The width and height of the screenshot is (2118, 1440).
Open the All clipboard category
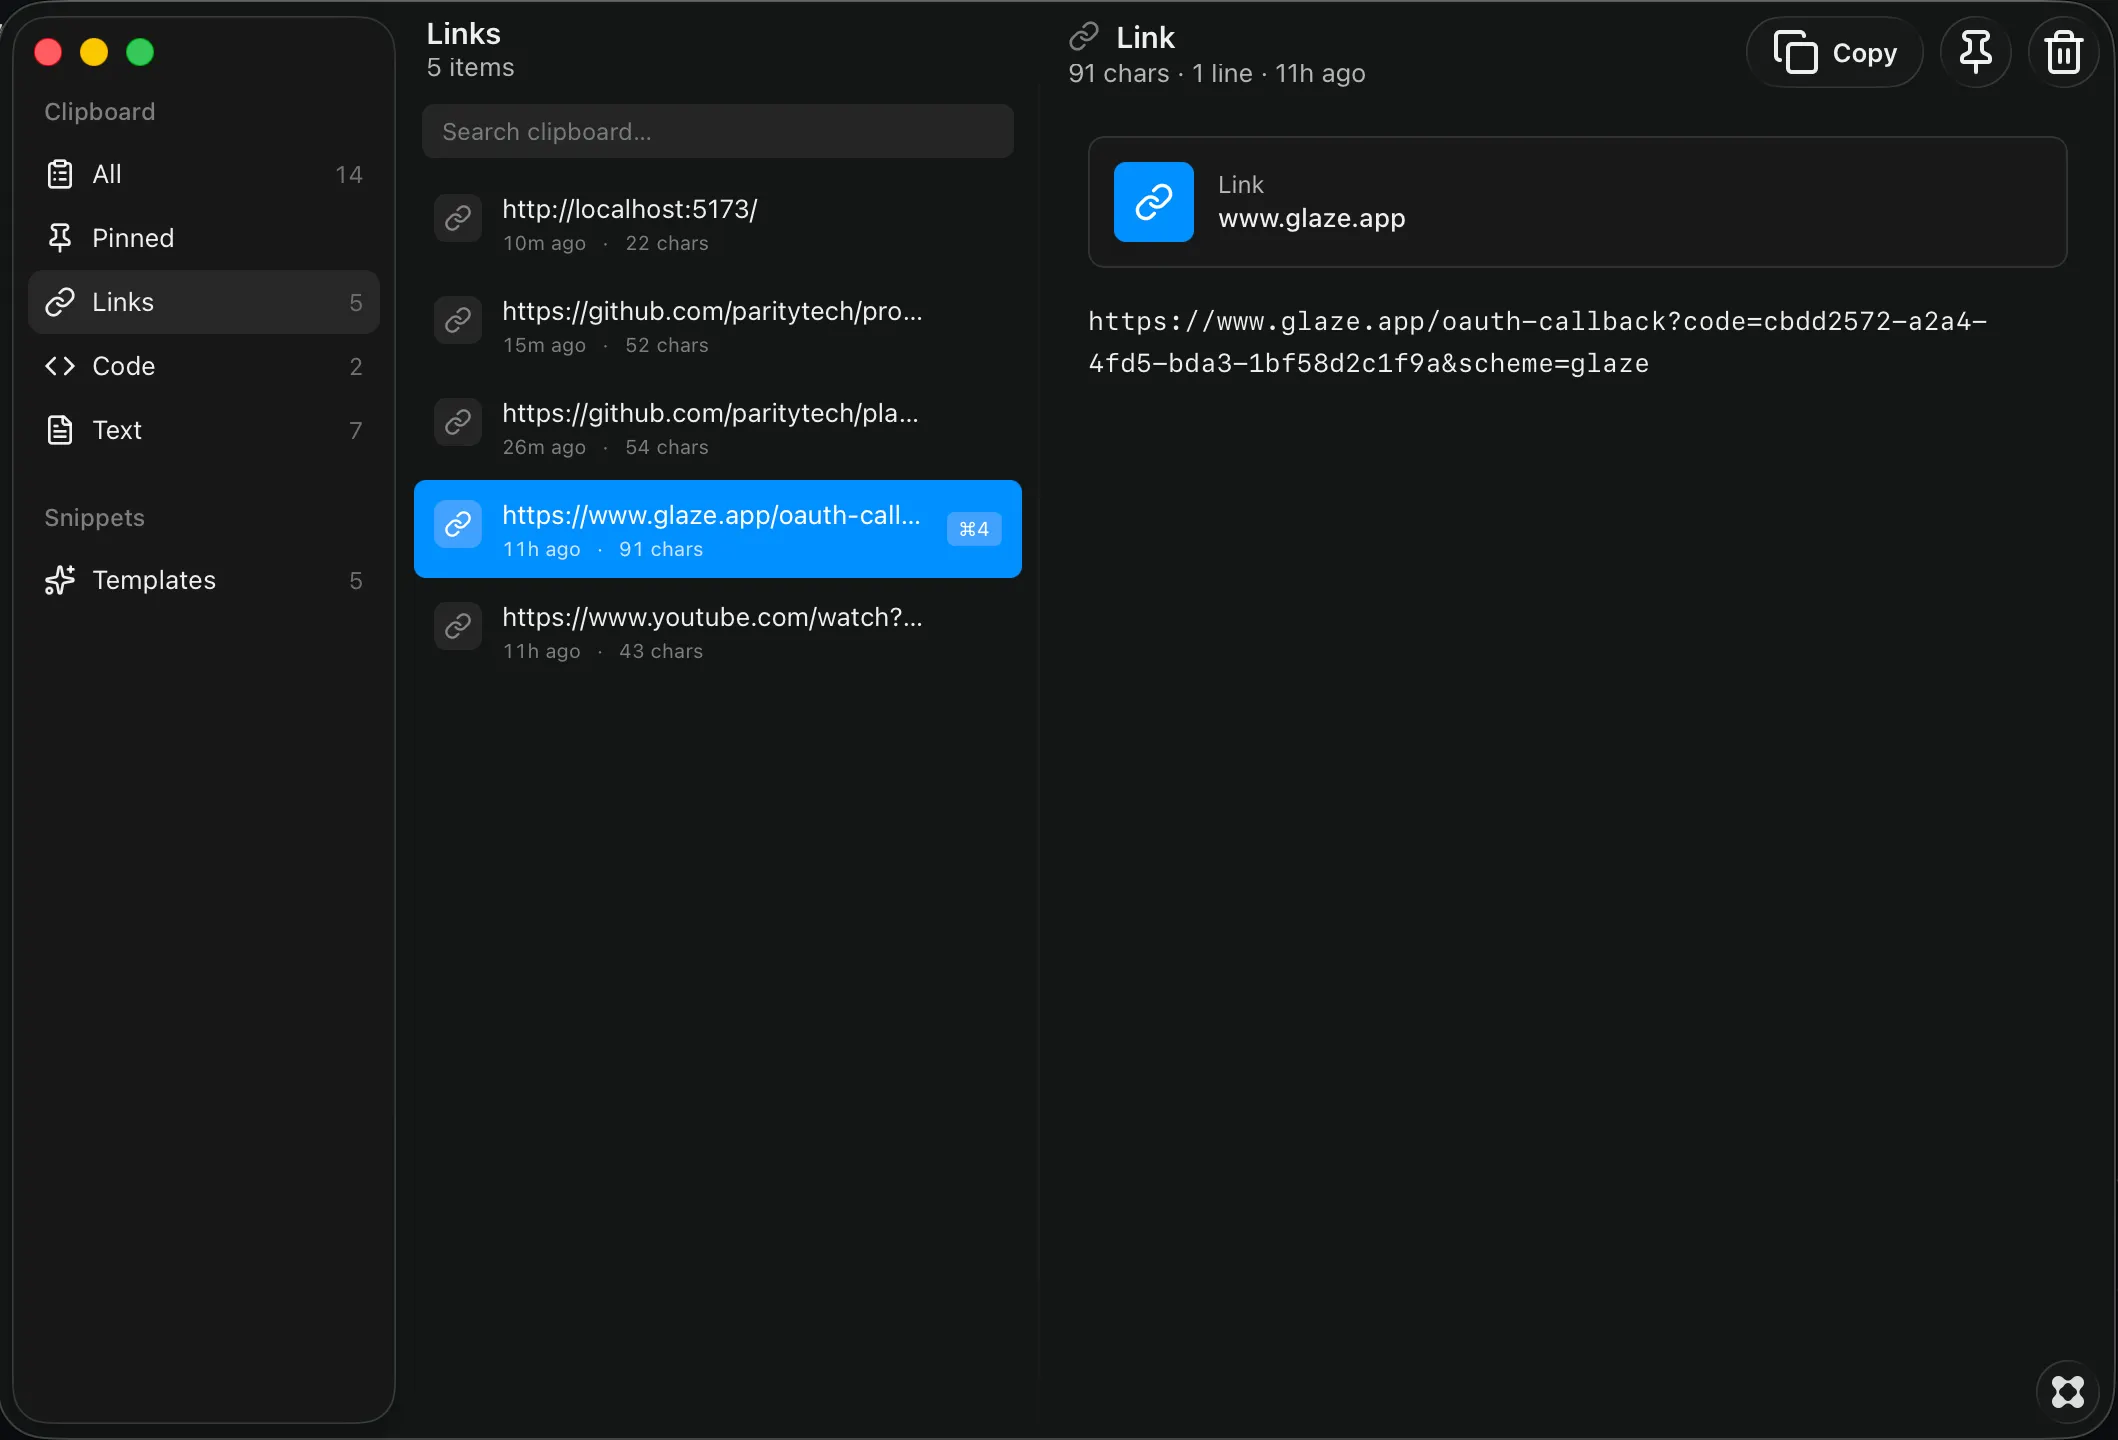[x=204, y=174]
